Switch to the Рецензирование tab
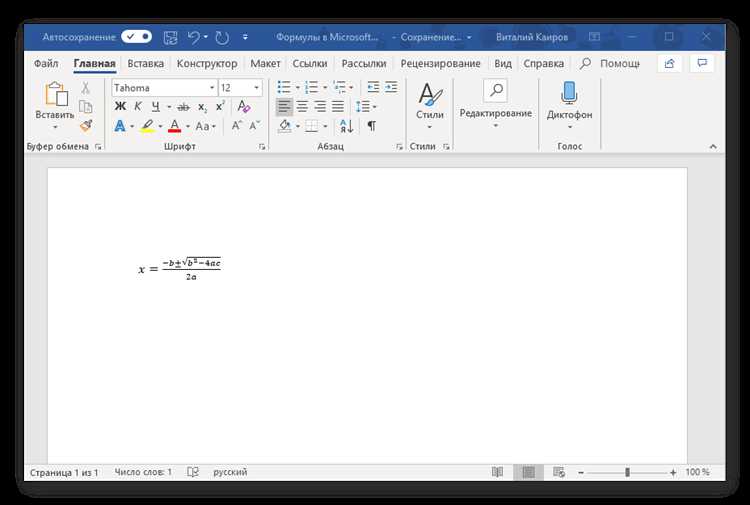 pos(440,64)
